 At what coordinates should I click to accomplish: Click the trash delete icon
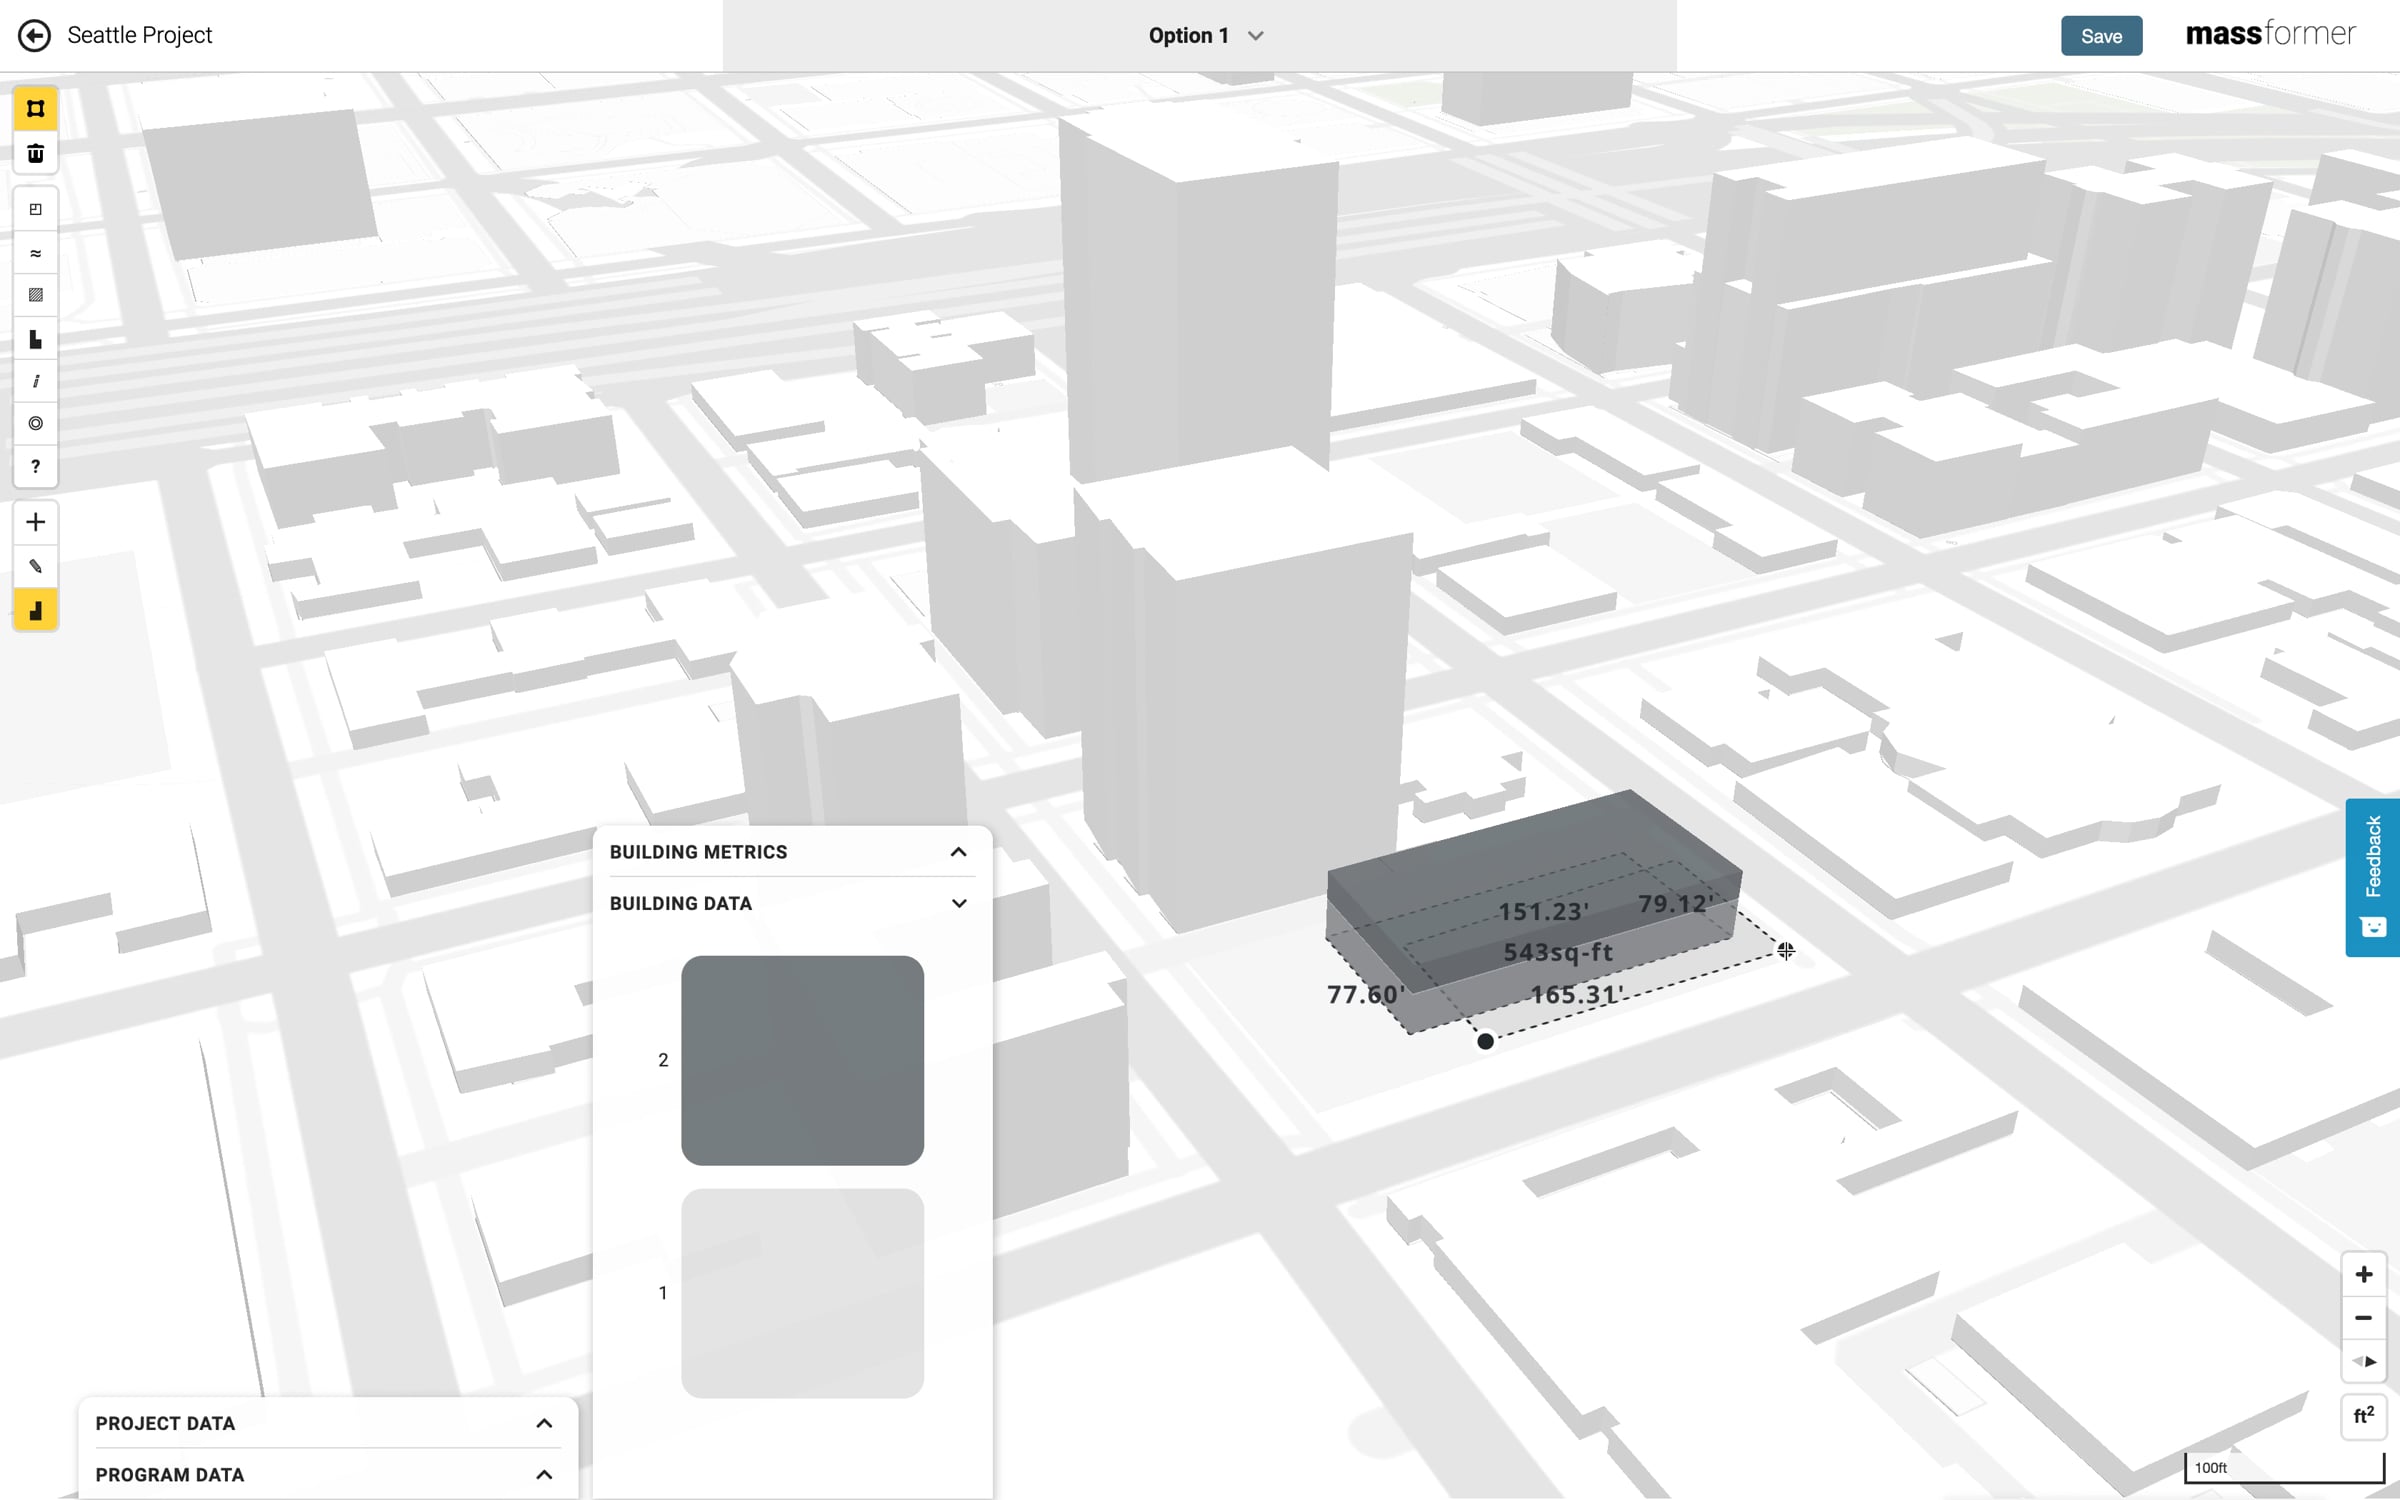pos(35,153)
